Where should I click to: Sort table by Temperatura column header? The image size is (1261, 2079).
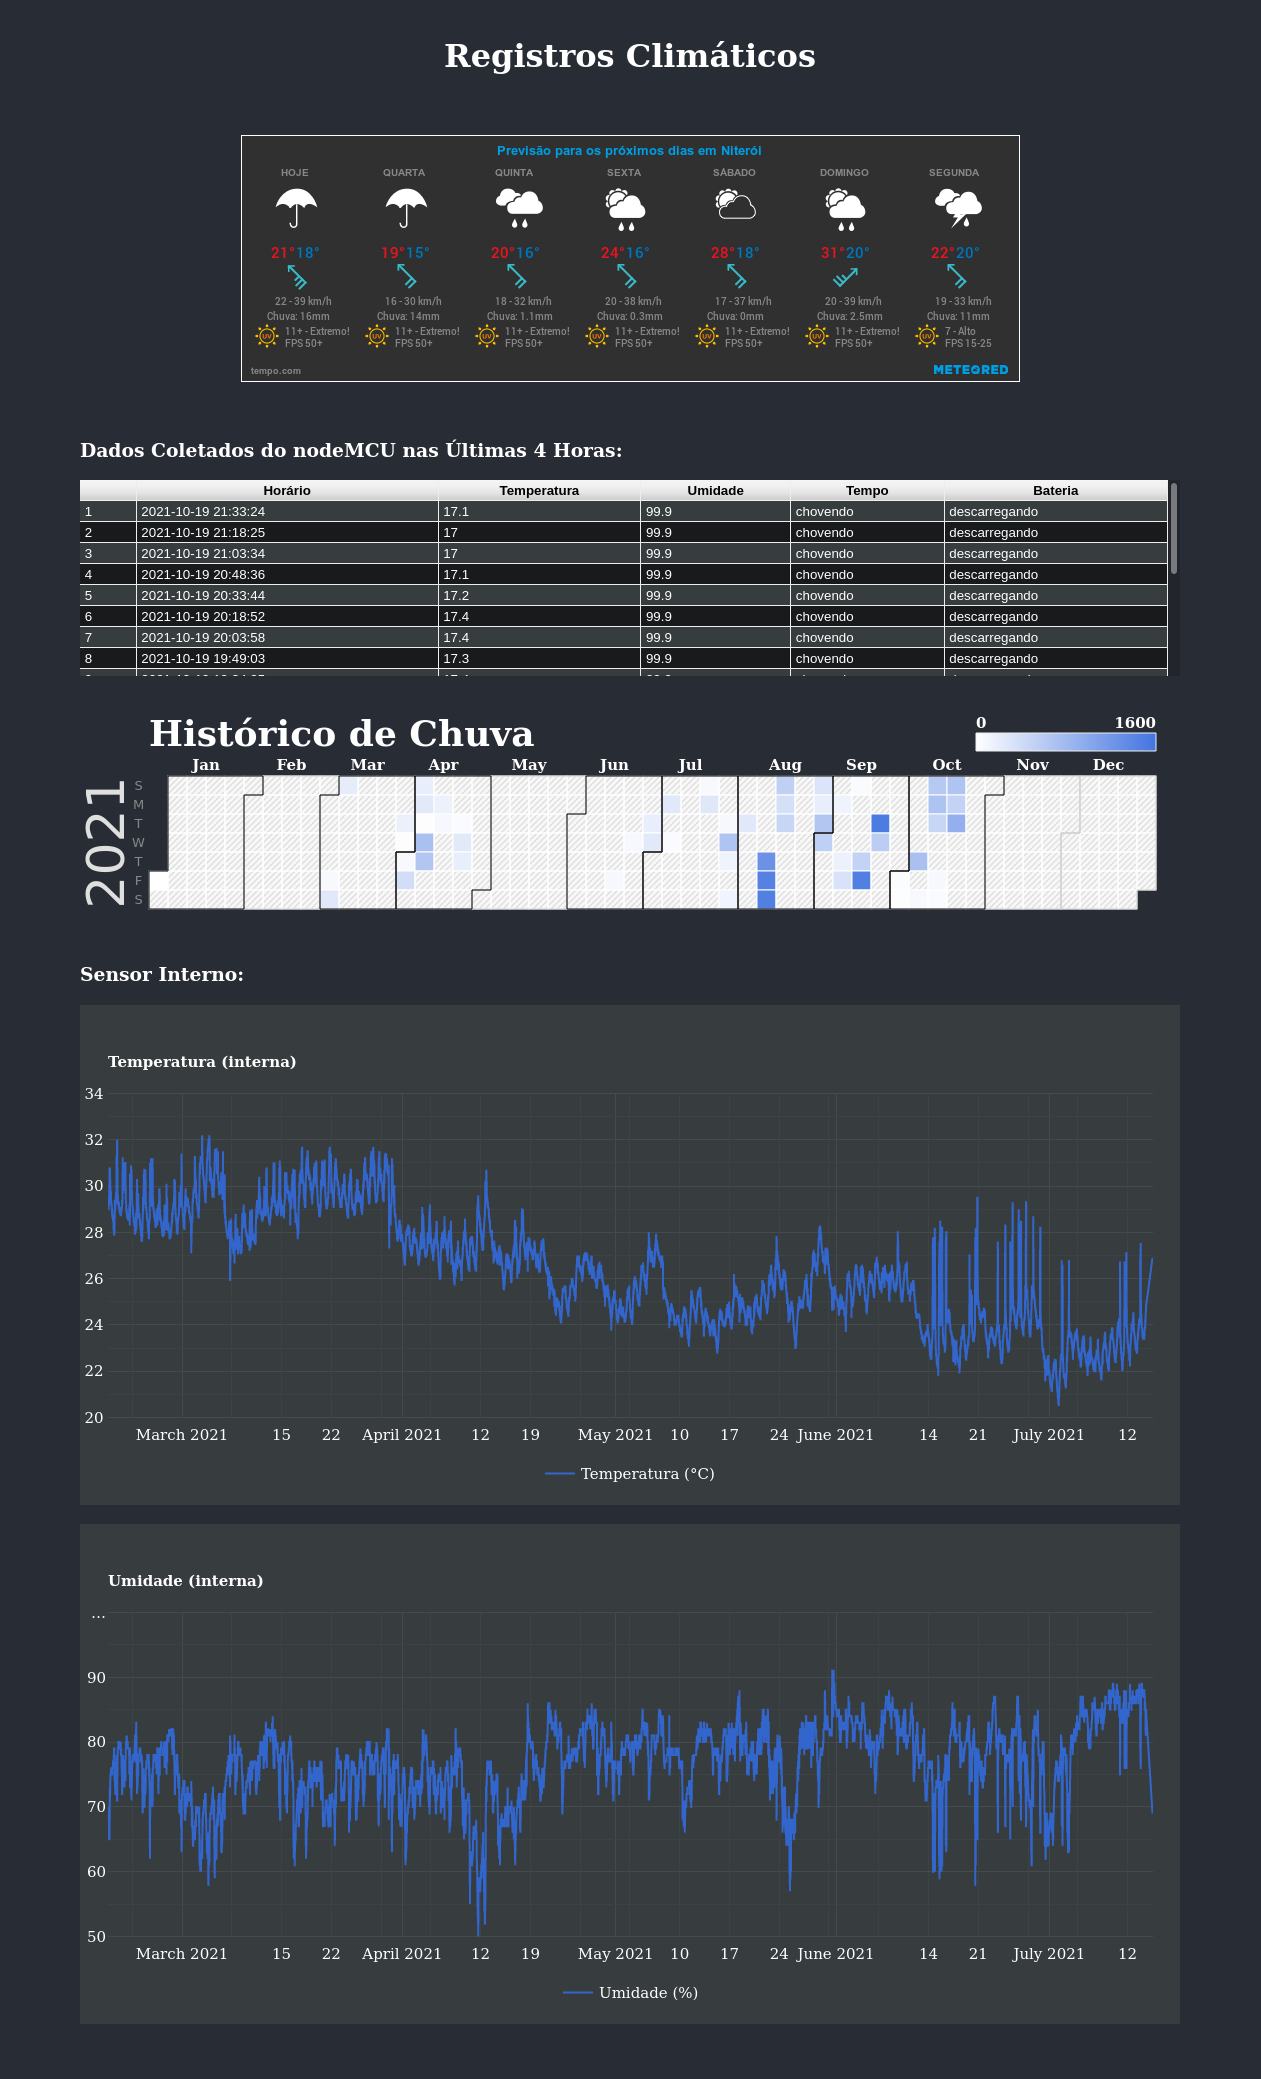point(539,491)
